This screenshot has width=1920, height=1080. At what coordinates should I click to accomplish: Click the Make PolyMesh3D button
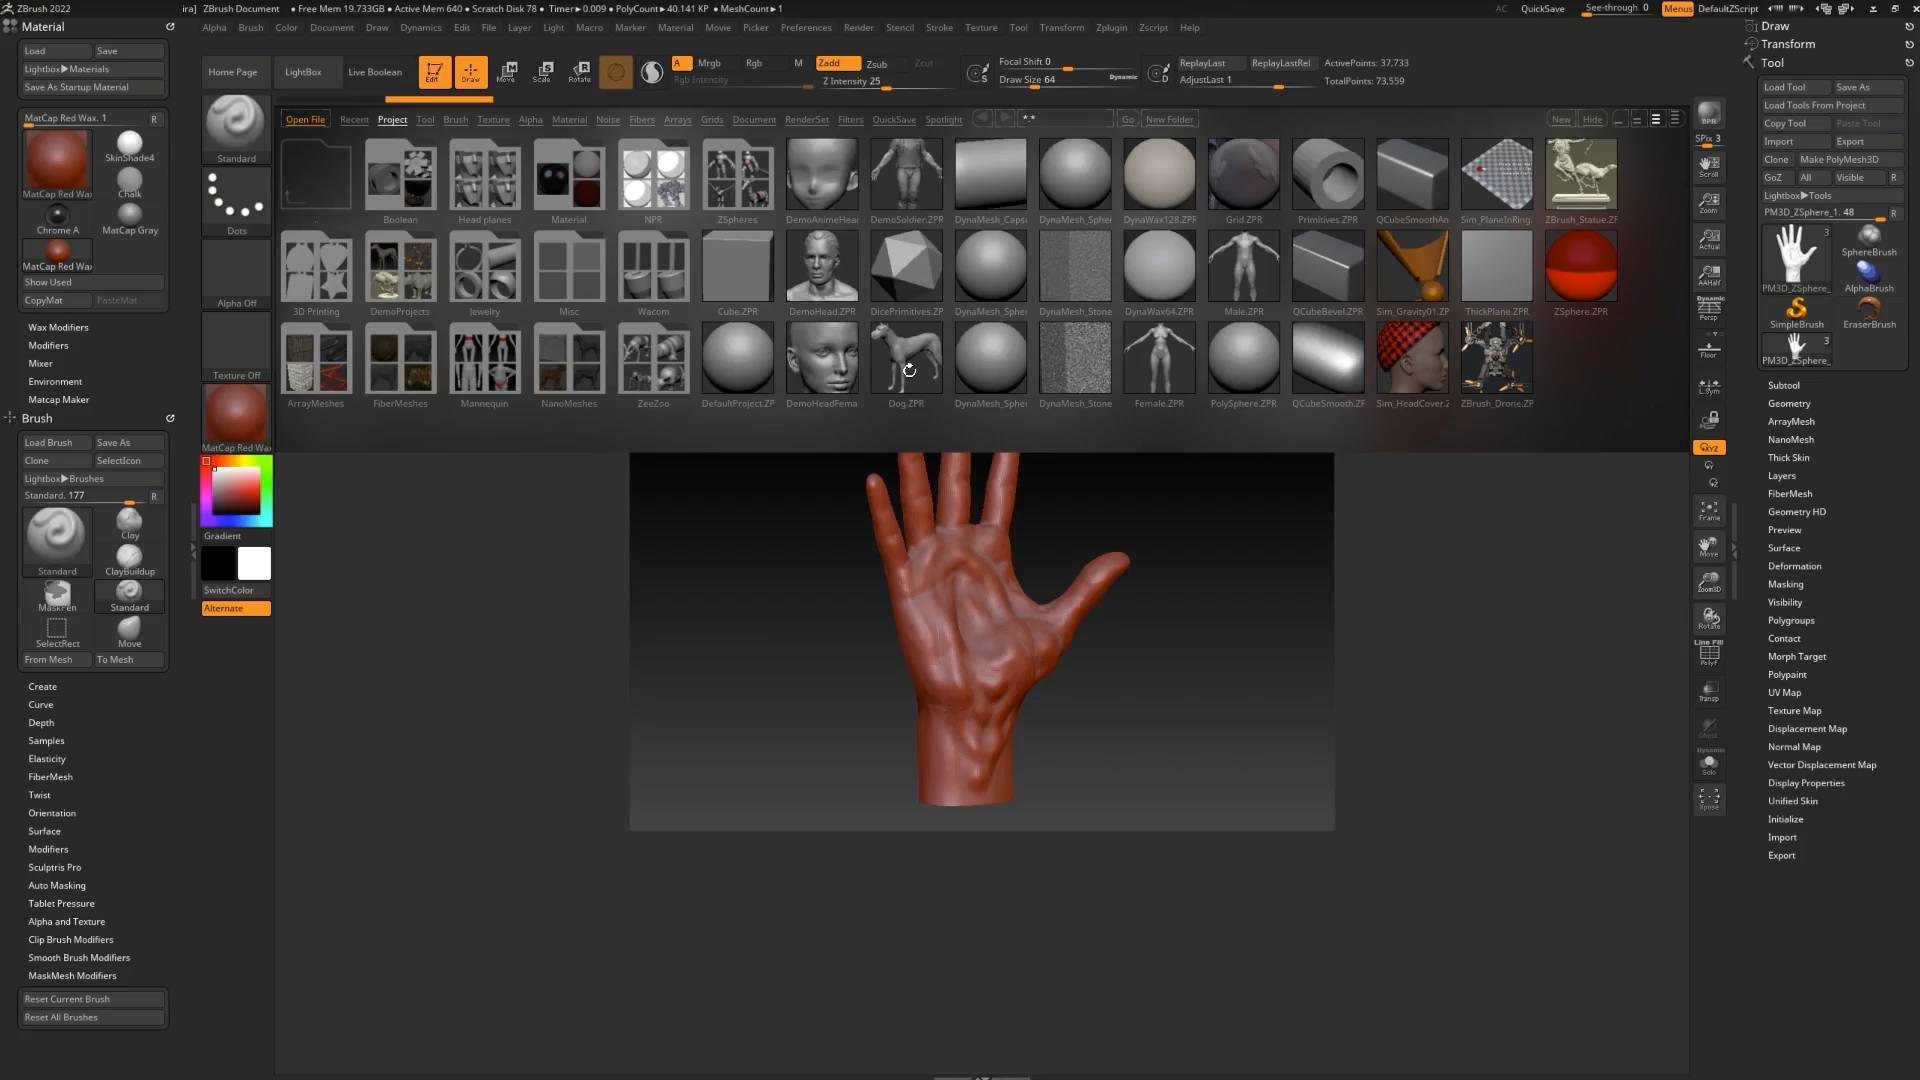click(1839, 159)
